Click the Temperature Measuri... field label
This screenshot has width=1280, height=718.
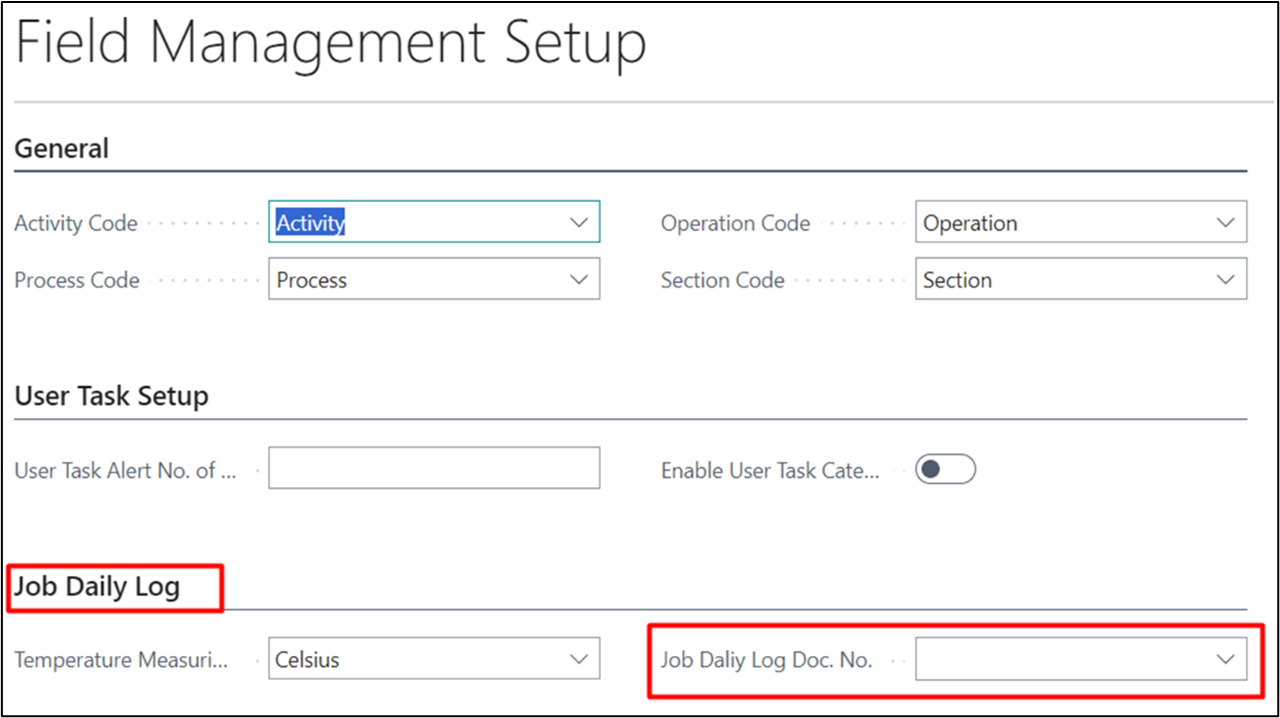click(121, 661)
